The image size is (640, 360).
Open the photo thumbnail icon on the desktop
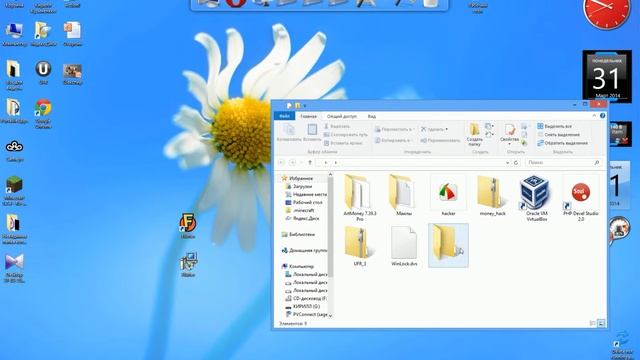72,74
